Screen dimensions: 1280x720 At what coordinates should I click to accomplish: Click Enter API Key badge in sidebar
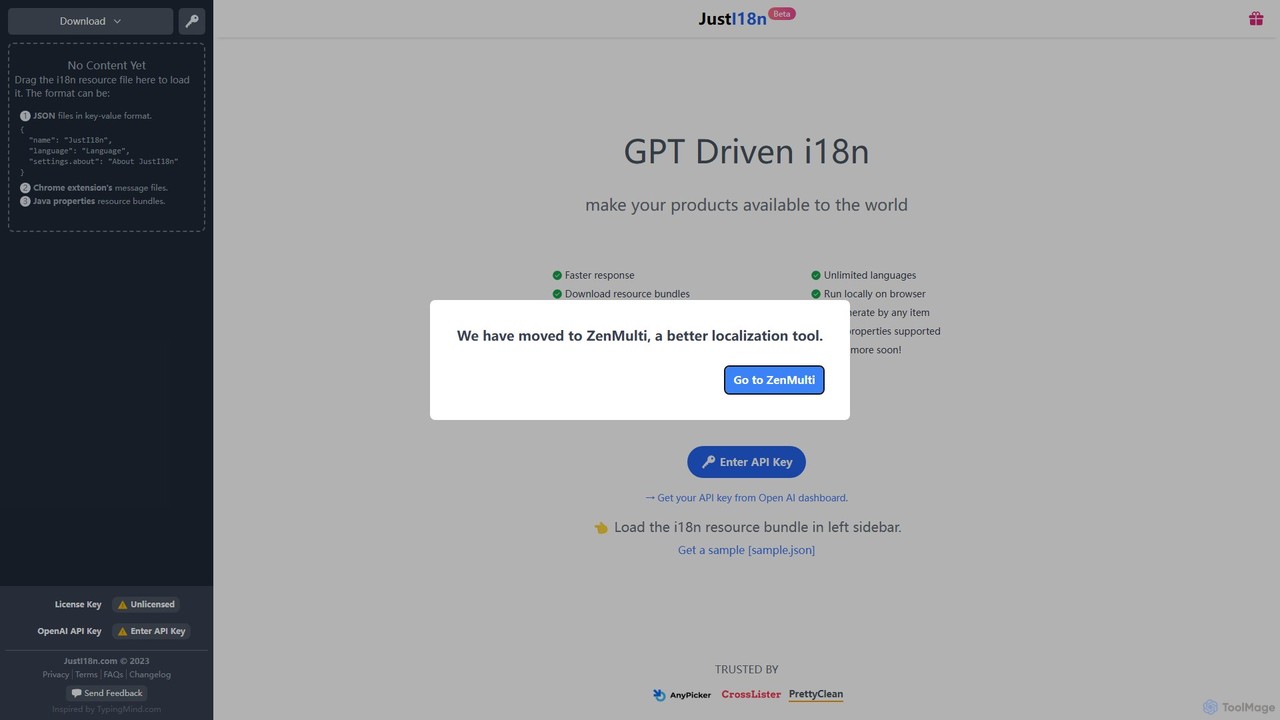point(151,632)
